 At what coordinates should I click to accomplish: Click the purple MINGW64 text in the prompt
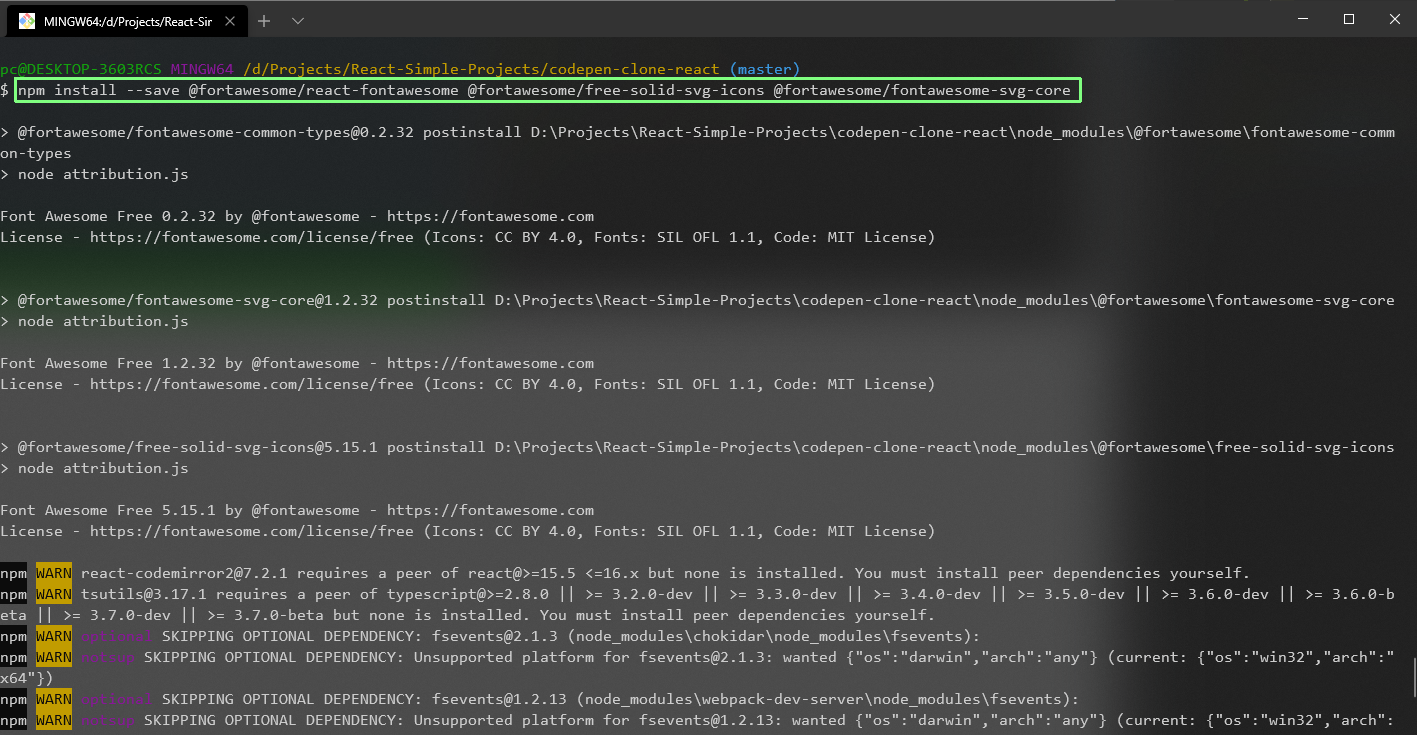coord(202,69)
